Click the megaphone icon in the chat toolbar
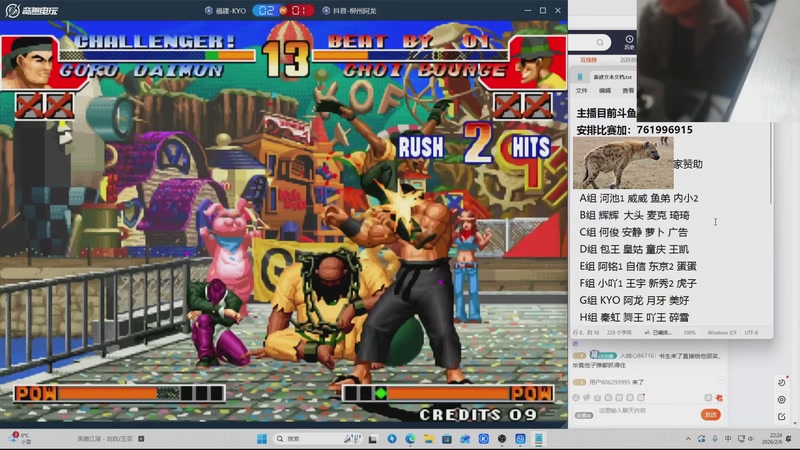 (x=587, y=397)
